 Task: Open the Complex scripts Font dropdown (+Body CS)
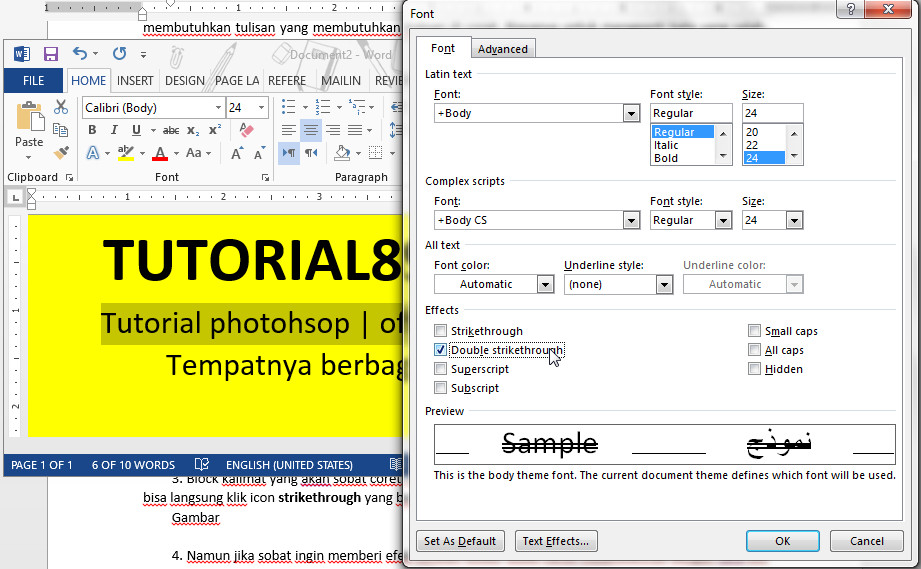[x=631, y=220]
